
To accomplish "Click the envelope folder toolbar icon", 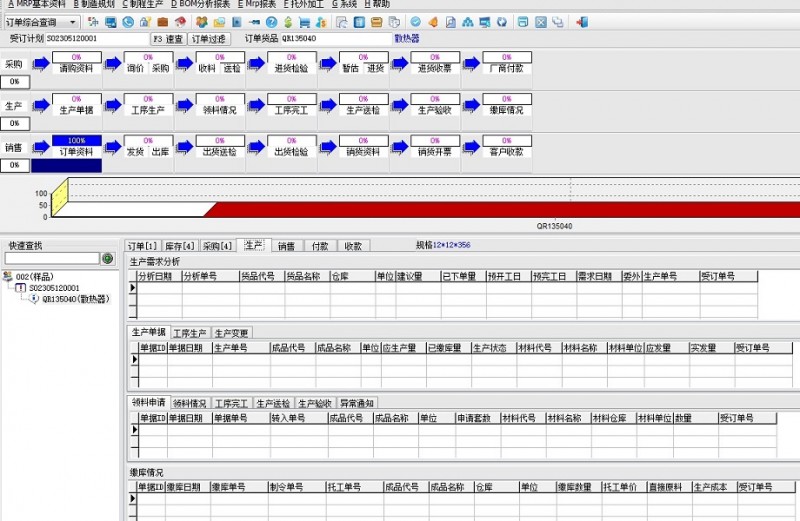I will coord(219,22).
